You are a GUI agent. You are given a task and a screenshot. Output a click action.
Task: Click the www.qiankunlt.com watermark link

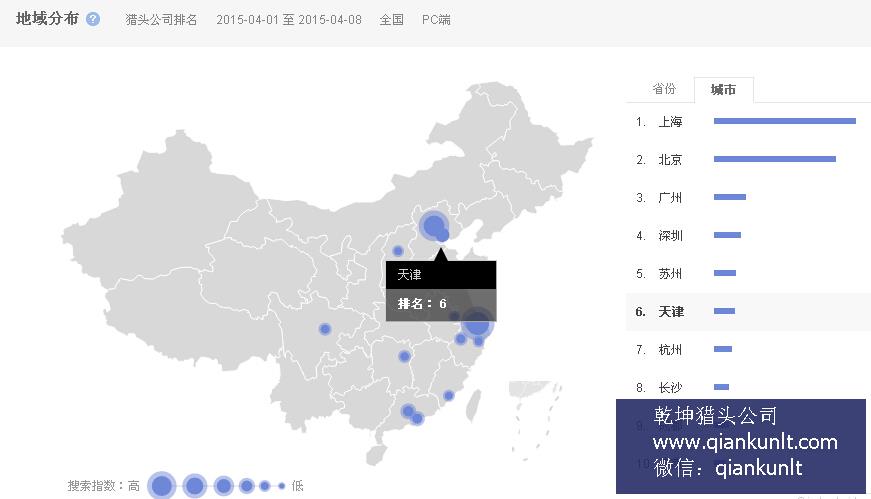(745, 442)
